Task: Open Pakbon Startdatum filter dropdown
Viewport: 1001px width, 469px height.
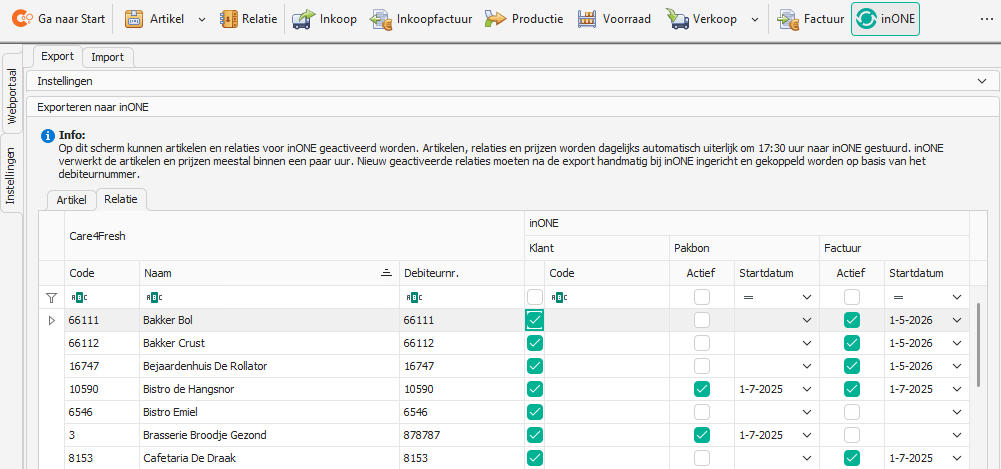Action: tap(807, 297)
